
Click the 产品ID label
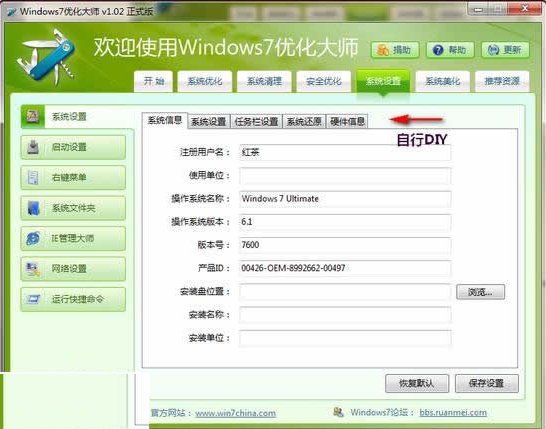point(214,268)
